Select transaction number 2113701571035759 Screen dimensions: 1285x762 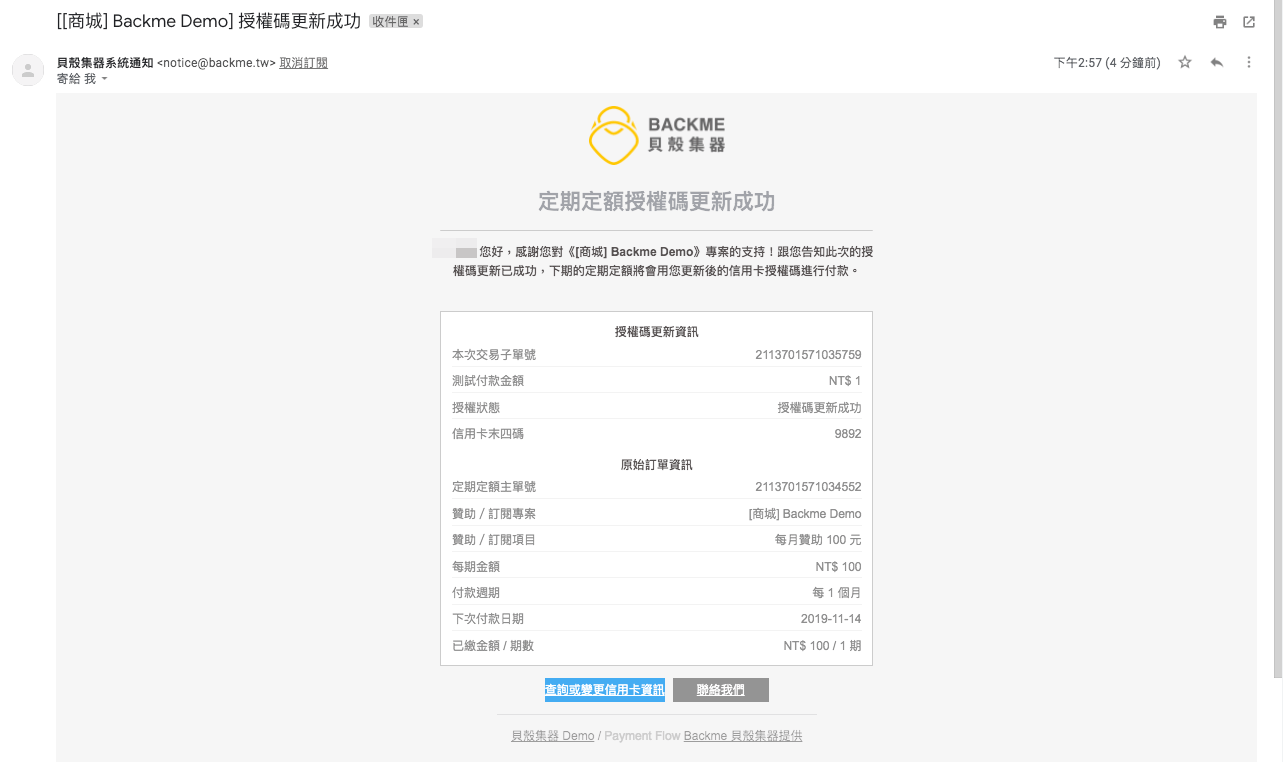(x=808, y=355)
